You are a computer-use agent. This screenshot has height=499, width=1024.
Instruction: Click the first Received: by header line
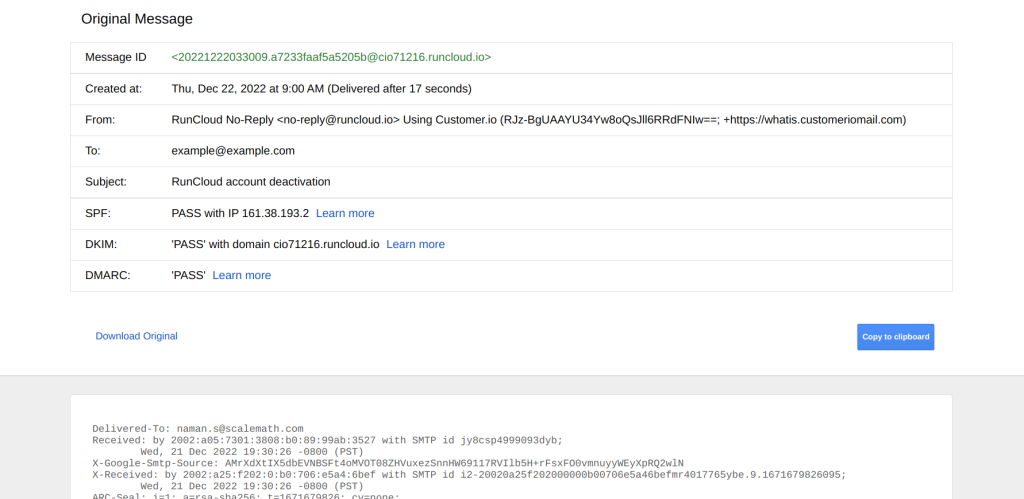tap(327, 440)
